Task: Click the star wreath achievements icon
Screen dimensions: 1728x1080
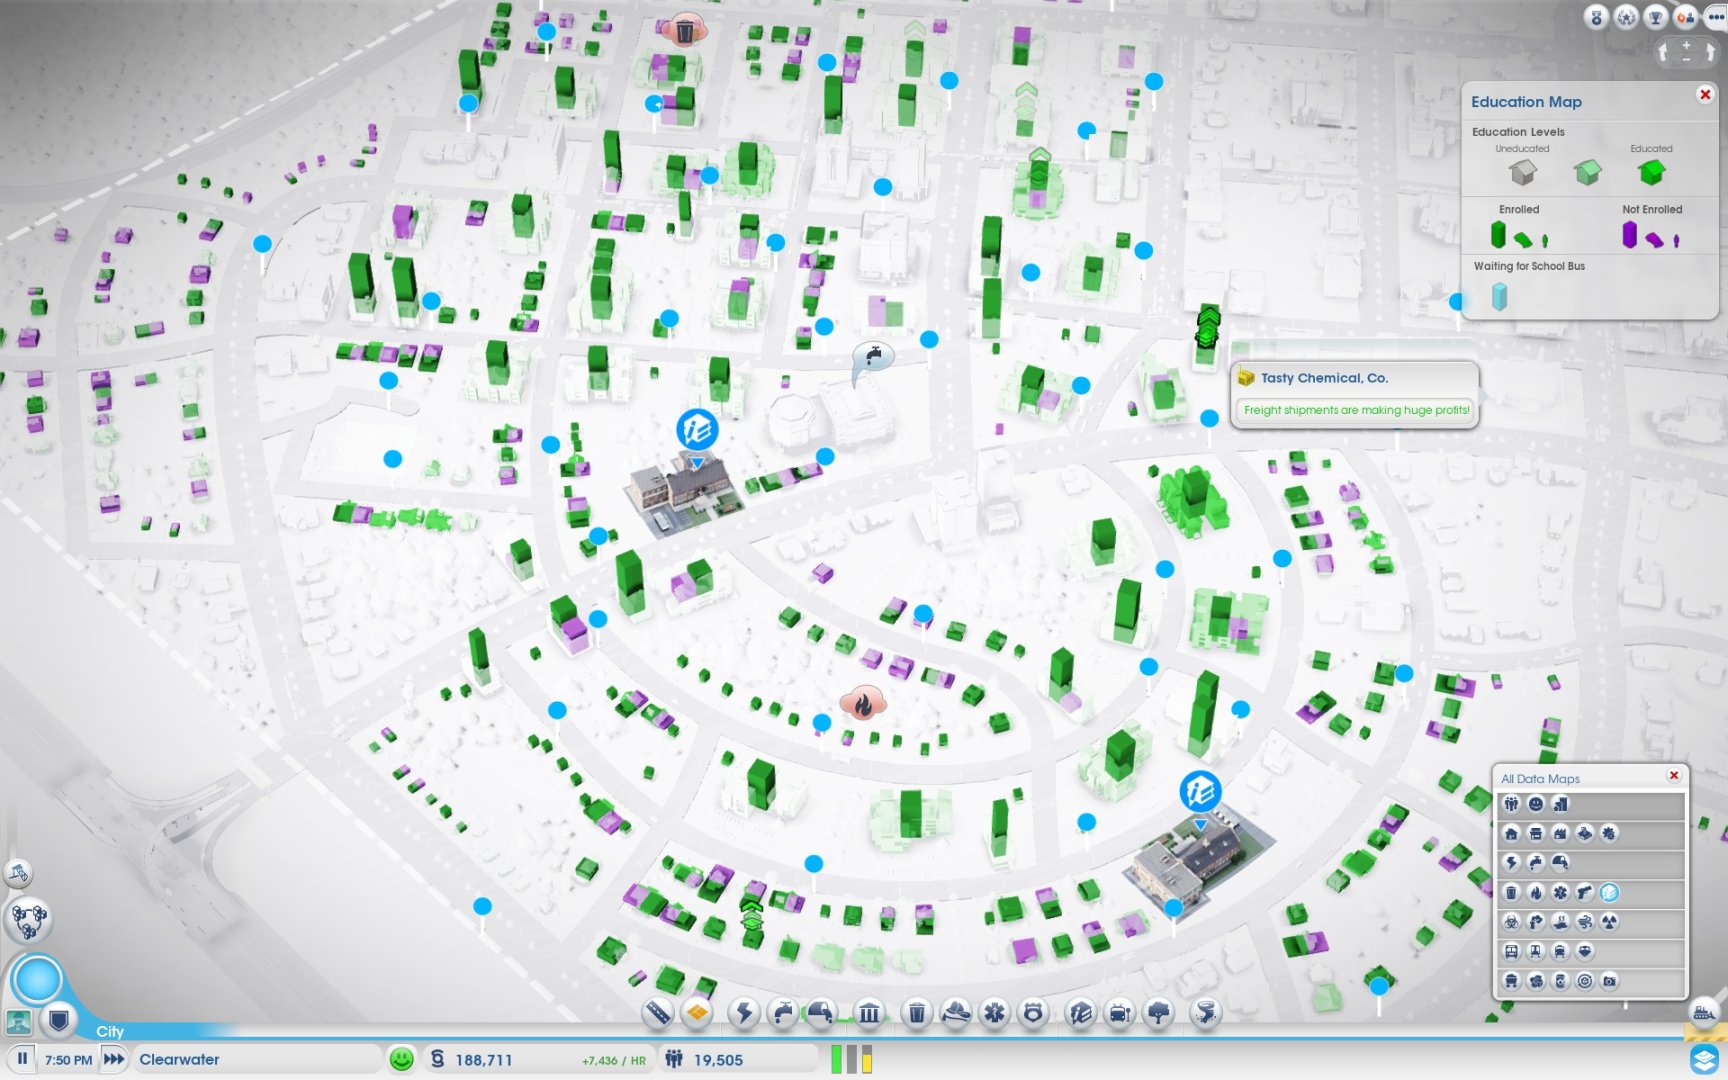Action: (x=1627, y=17)
